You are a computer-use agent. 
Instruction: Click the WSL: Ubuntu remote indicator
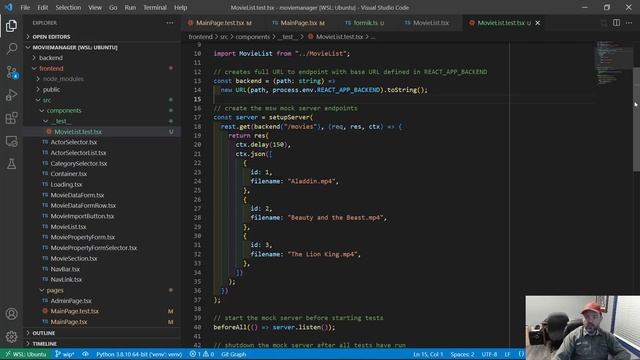[26, 354]
